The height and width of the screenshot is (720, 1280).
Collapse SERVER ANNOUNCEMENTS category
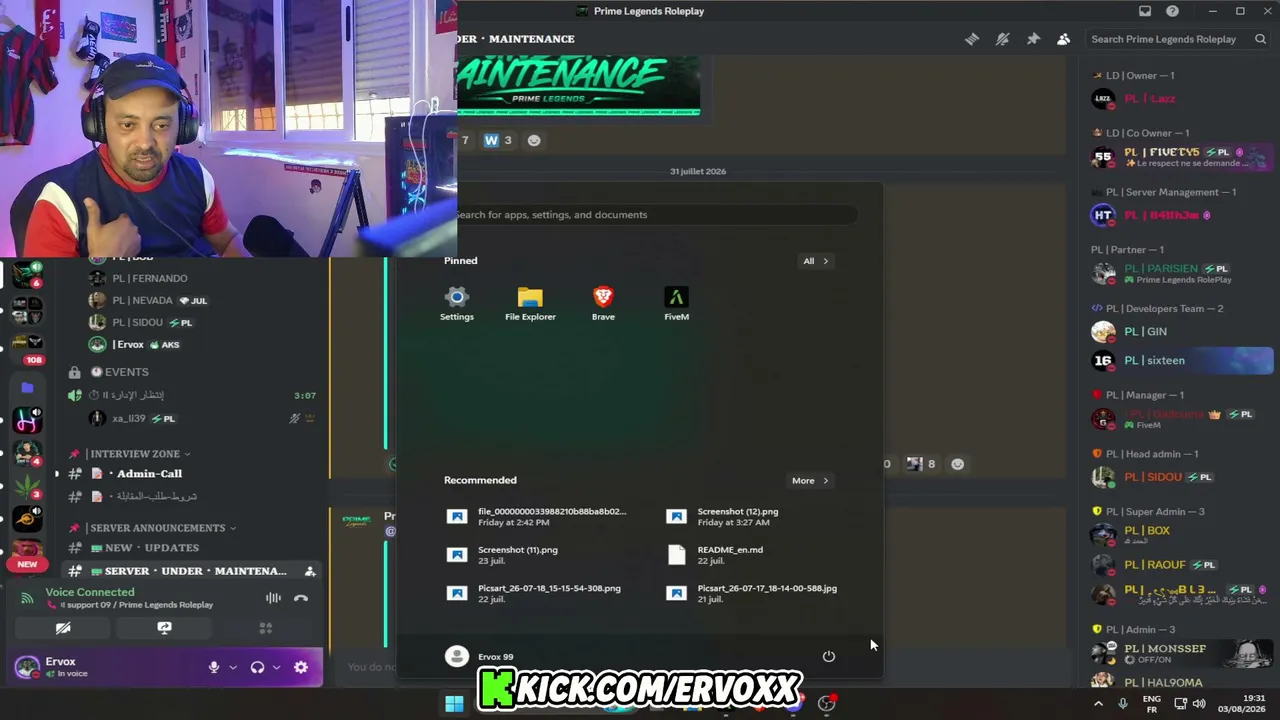pos(157,528)
